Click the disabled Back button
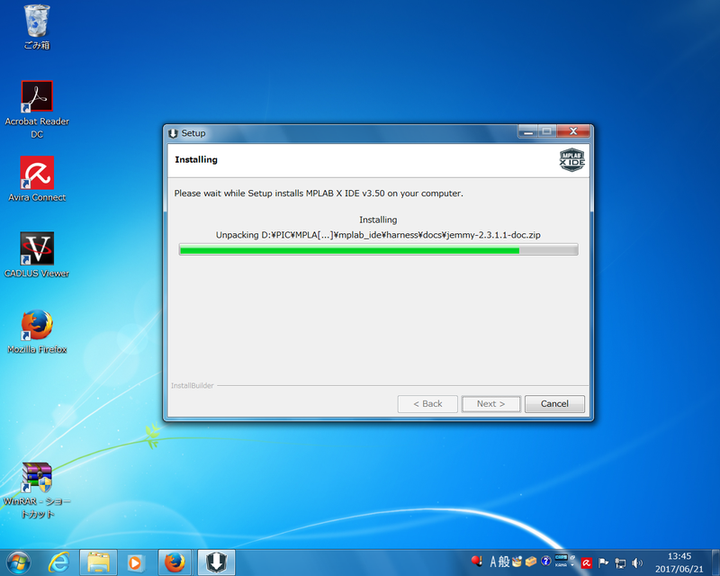This screenshot has width=720, height=576. click(x=427, y=404)
